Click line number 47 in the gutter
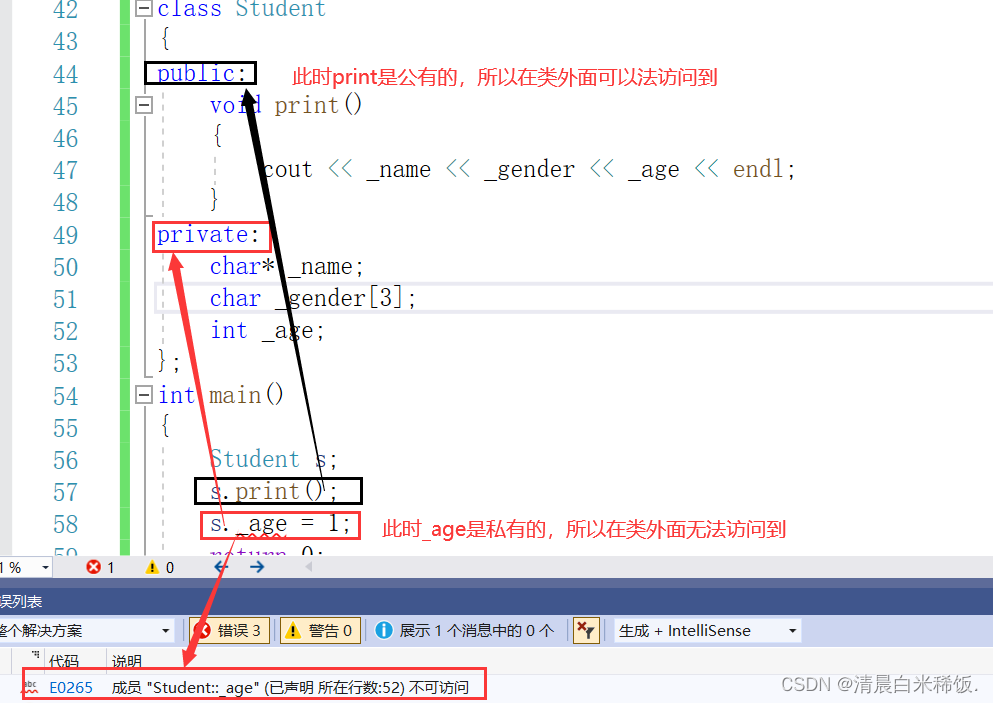993x703 pixels. pos(66,170)
